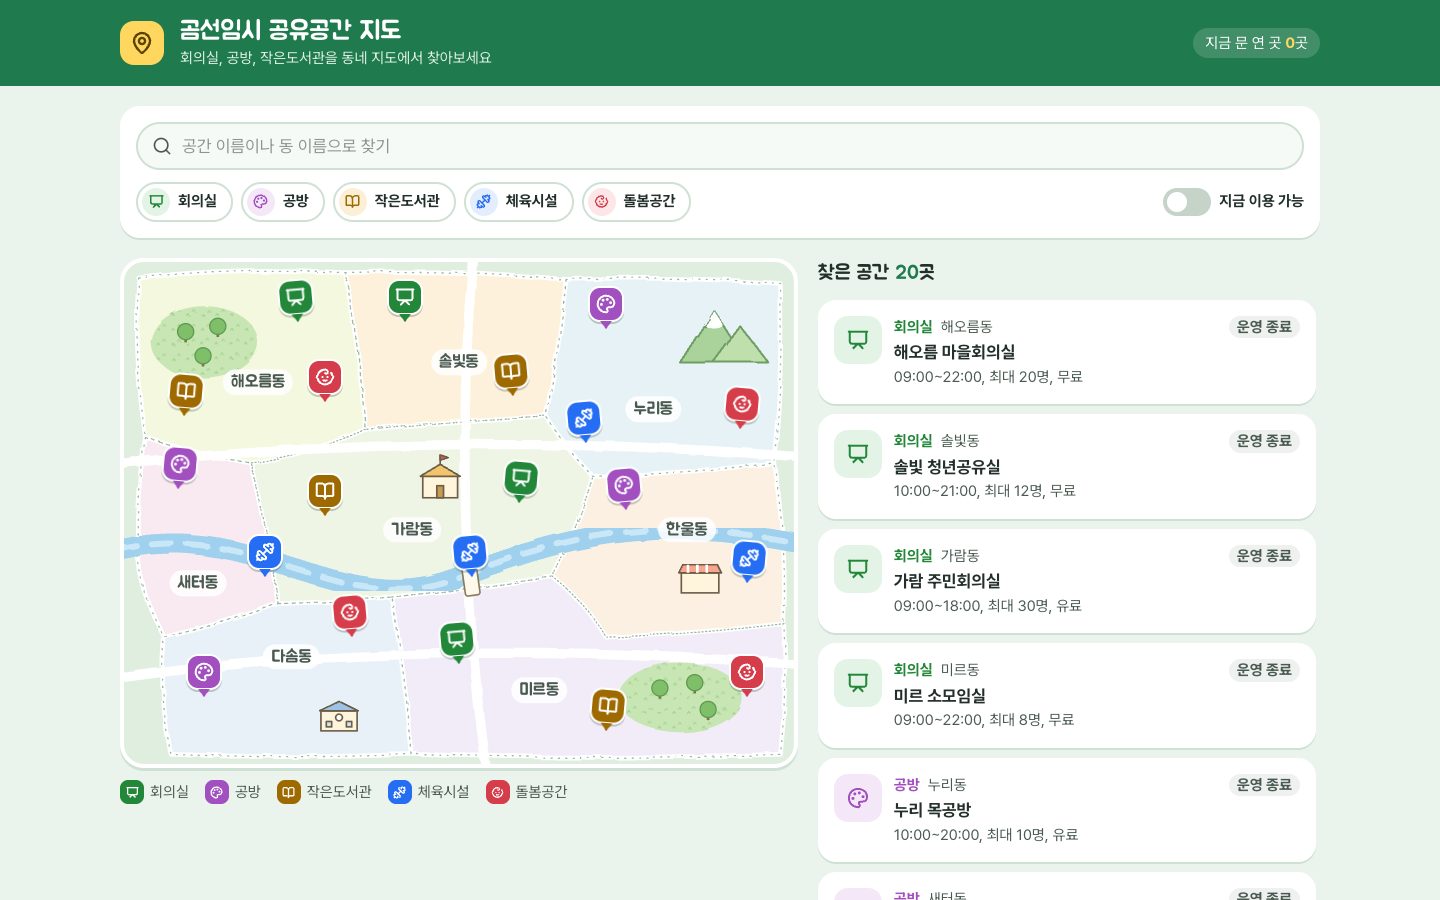
Task: Open the 가람 주민회의실 card
Action: point(1067,581)
